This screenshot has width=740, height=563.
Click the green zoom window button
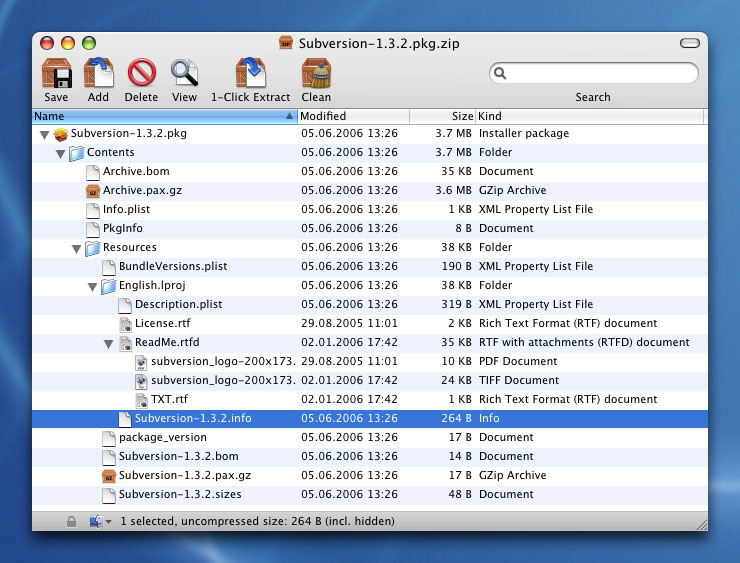89,43
